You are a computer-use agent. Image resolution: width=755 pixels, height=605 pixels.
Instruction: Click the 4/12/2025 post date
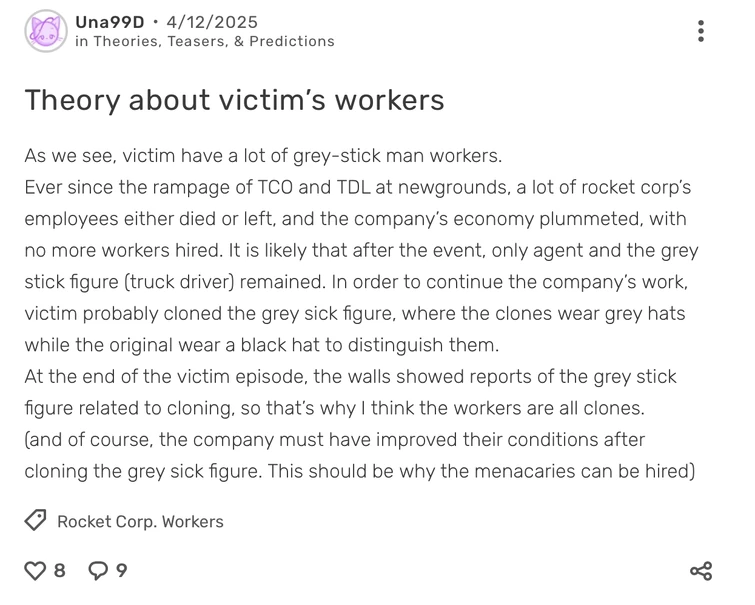tap(210, 21)
